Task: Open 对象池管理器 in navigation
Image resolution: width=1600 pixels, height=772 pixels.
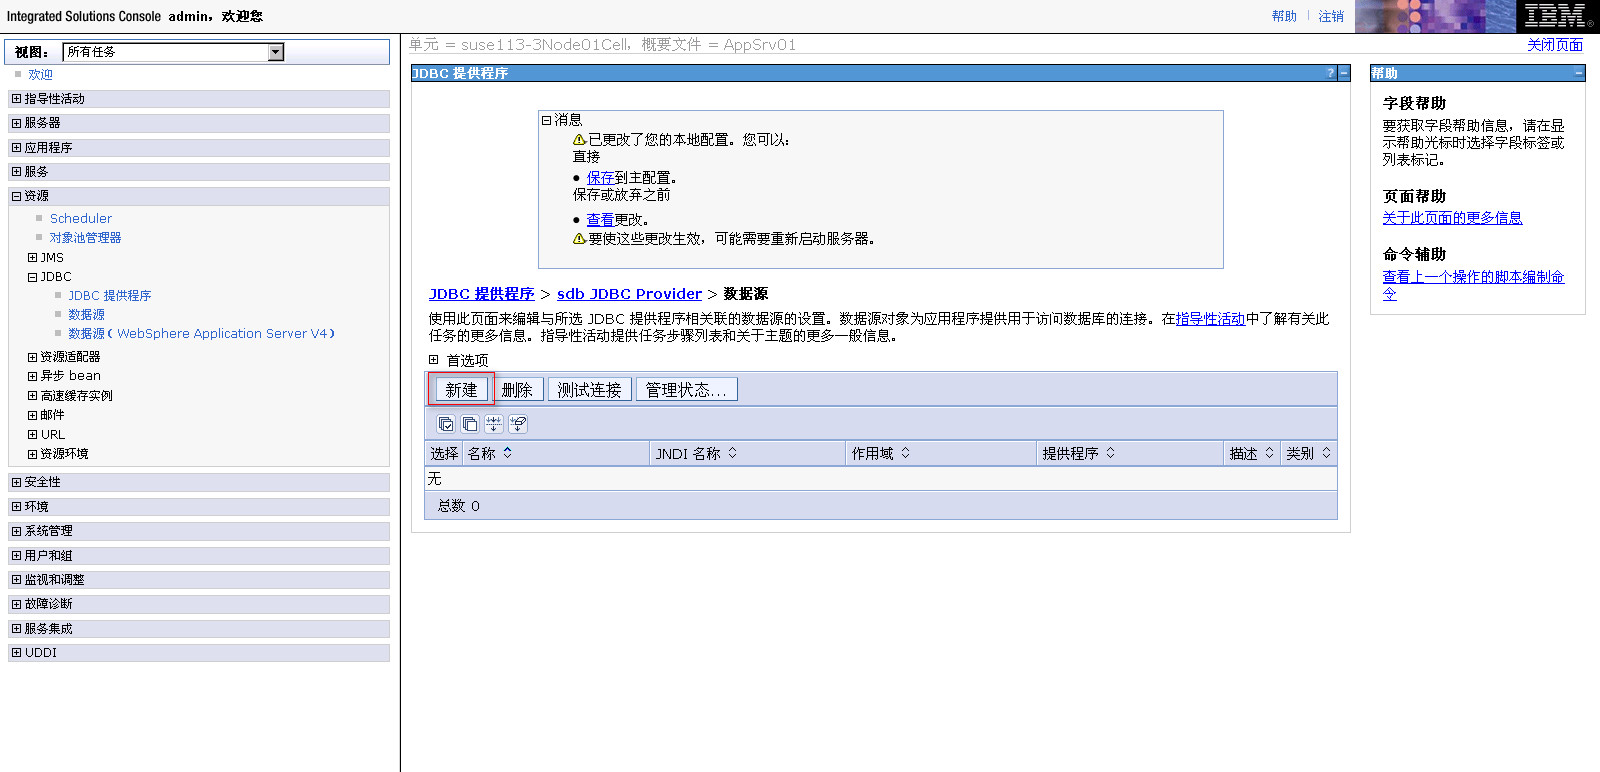Action: click(85, 238)
